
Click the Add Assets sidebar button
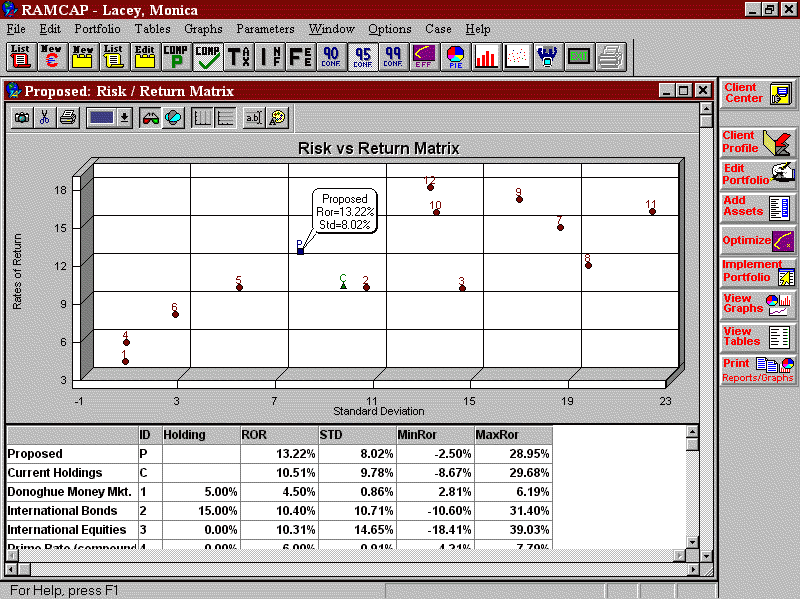[758, 207]
